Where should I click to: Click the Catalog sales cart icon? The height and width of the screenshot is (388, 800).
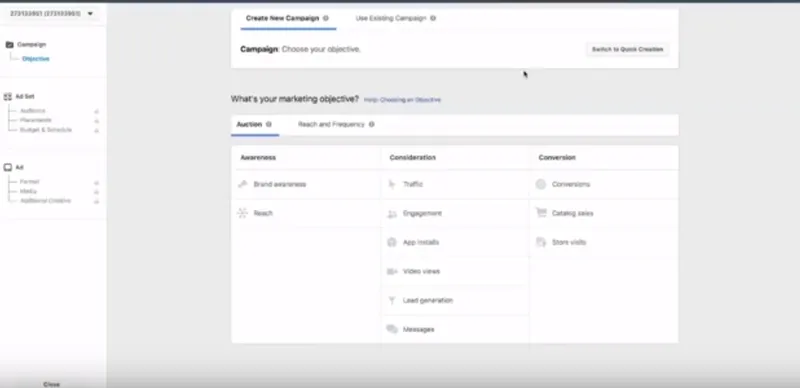pyautogui.click(x=541, y=213)
